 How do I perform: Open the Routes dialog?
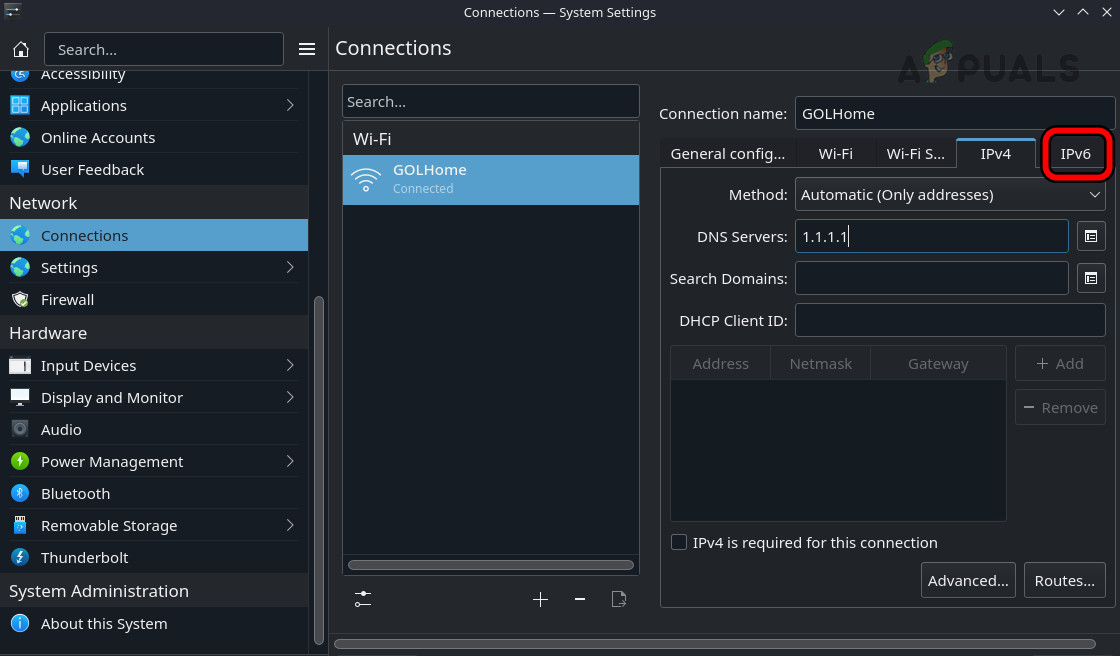pyautogui.click(x=1064, y=580)
